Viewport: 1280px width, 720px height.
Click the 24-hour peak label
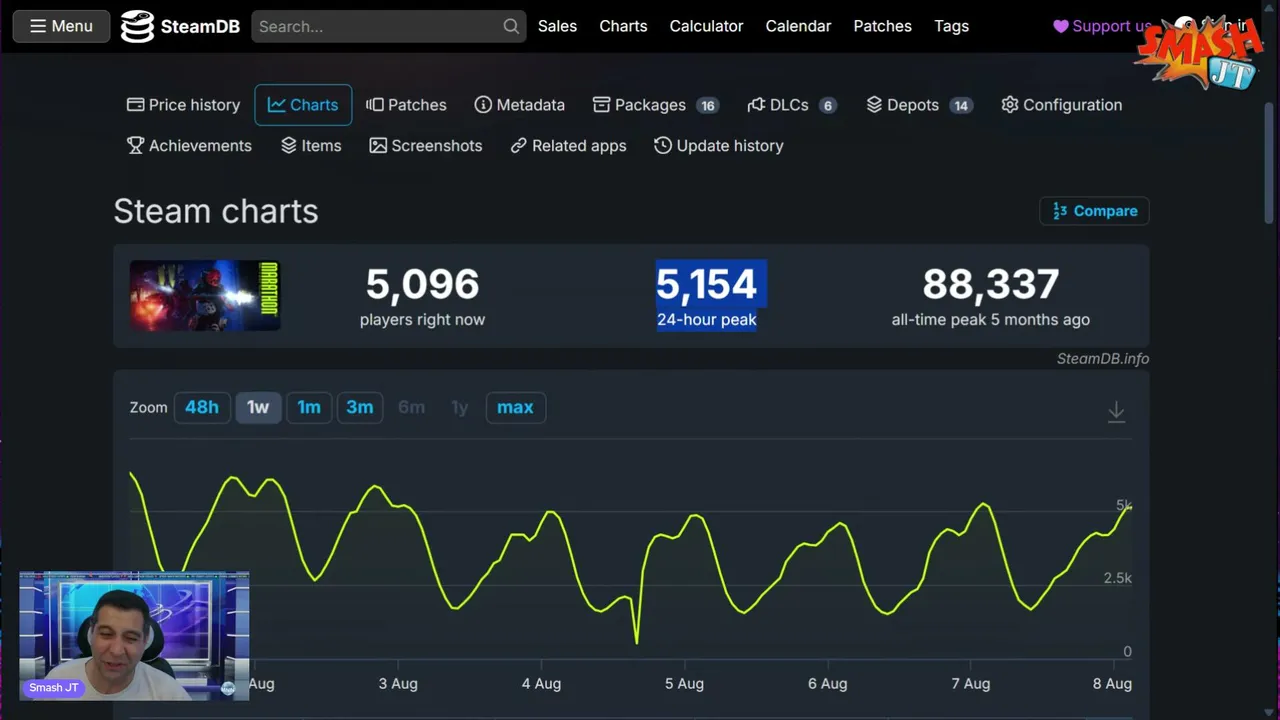click(706, 320)
